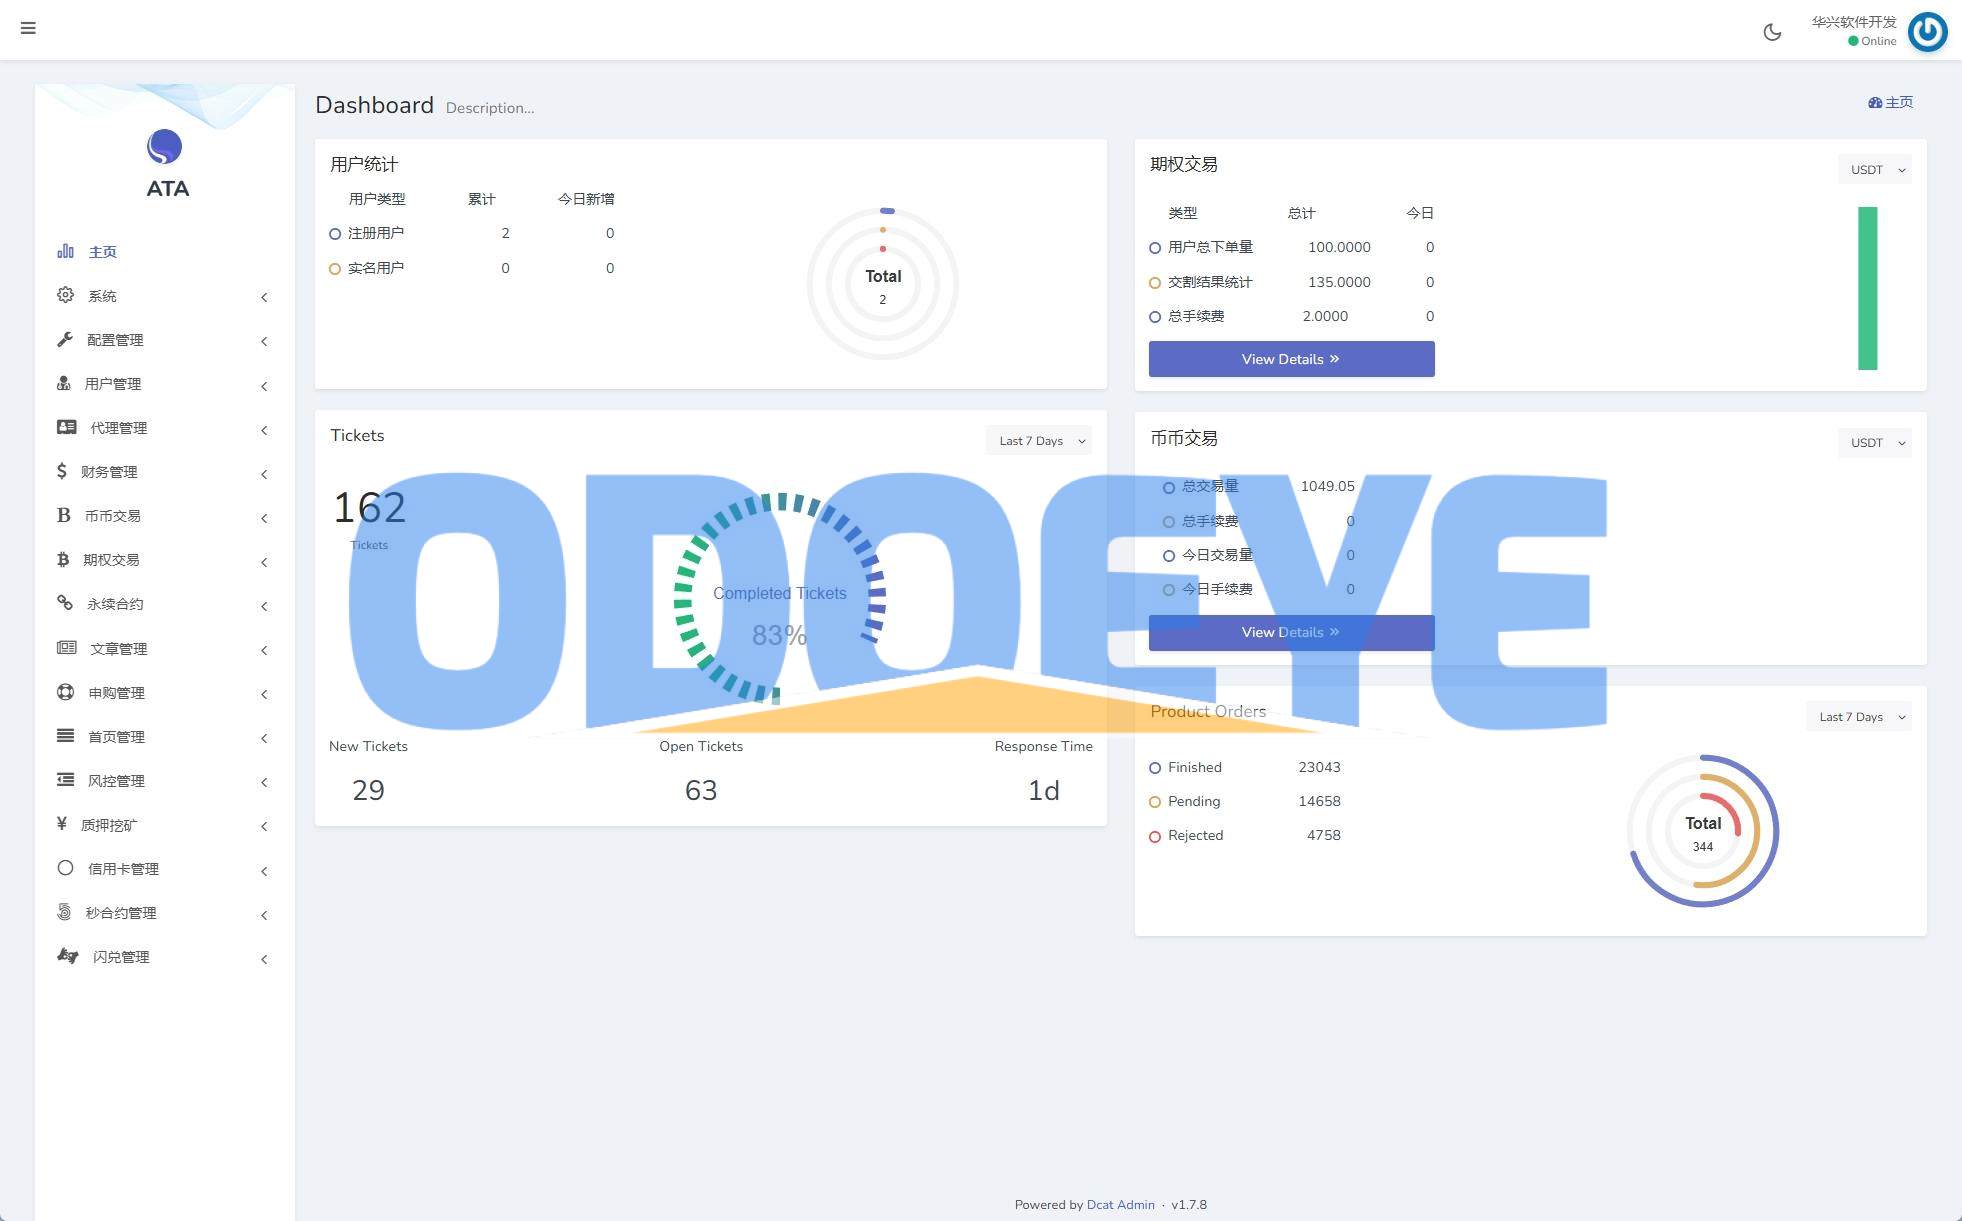Select 主页 in the sidebar
This screenshot has width=1962, height=1221.
pos(103,252)
